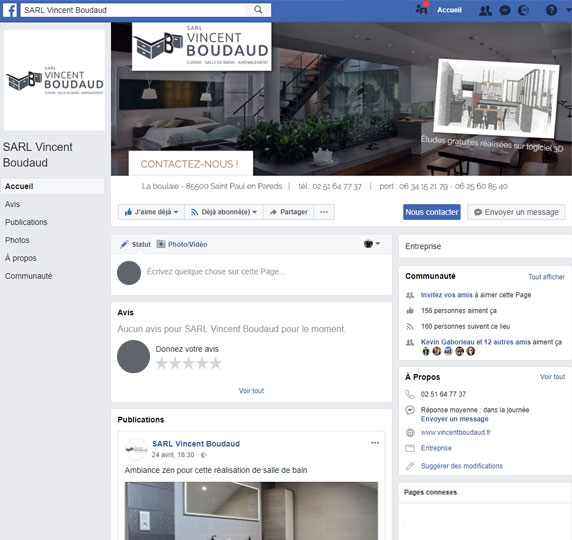Open SARL Vincent Boudaud post author link
572x540 pixels.
pyautogui.click(x=196, y=444)
